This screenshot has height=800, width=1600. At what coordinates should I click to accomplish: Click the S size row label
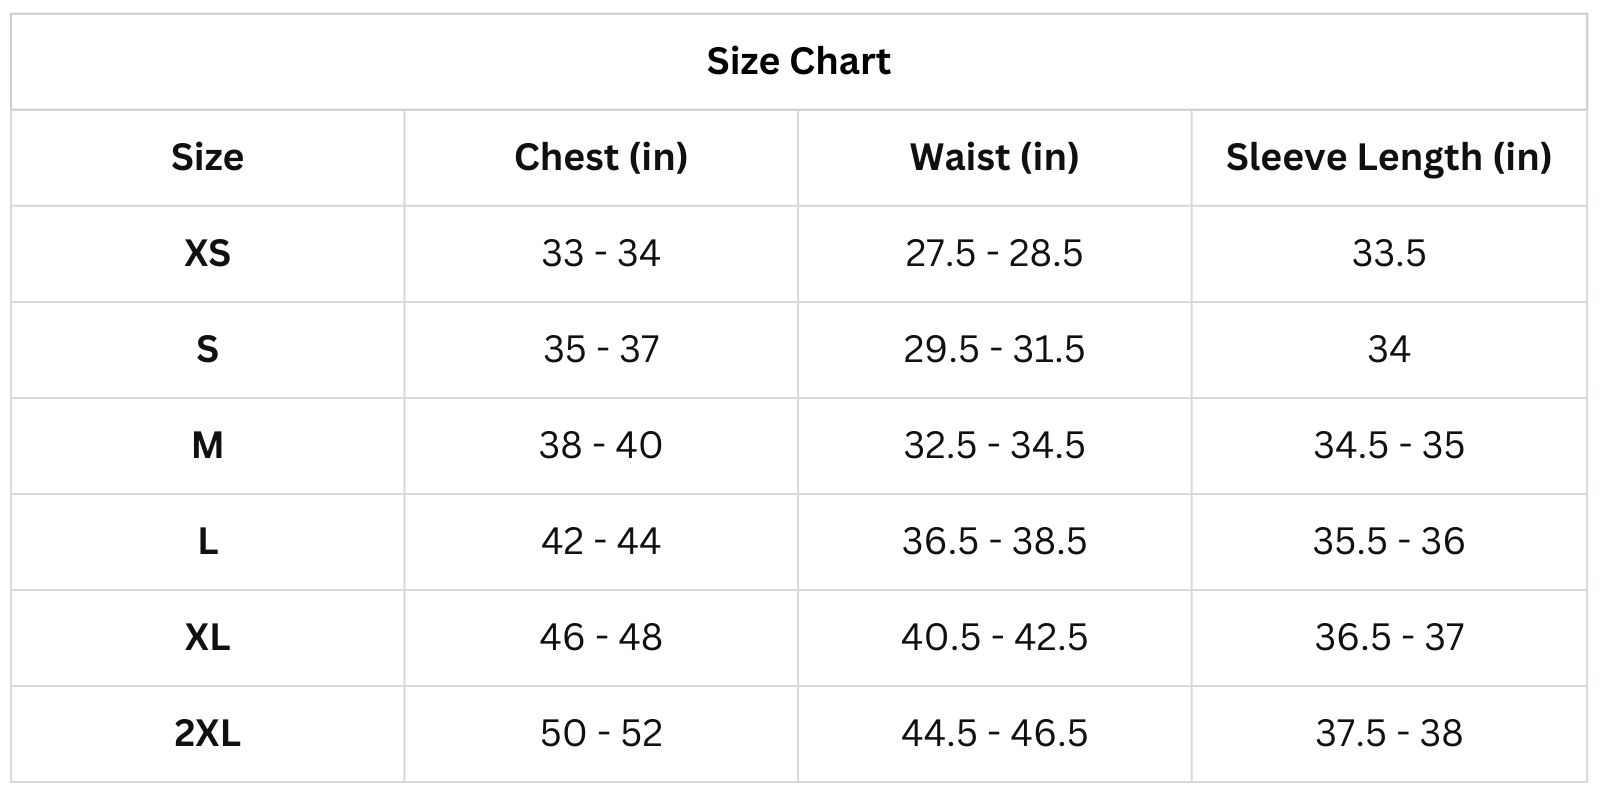click(207, 350)
